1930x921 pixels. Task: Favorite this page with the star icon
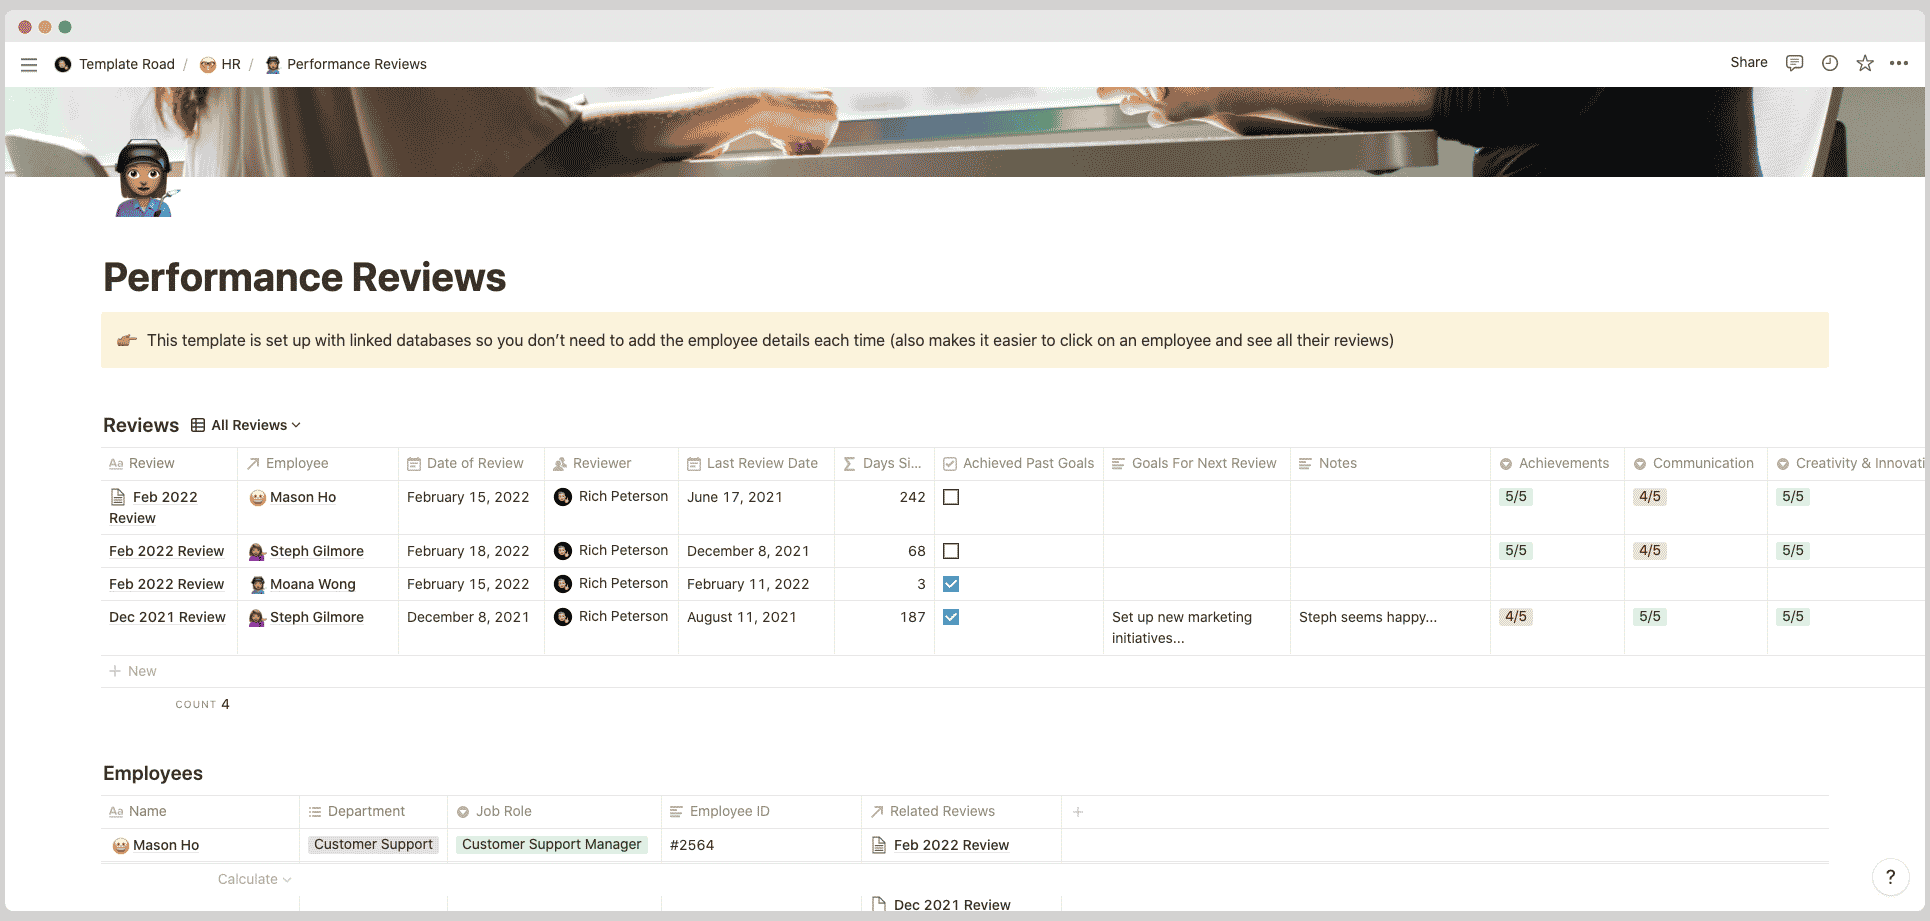click(1864, 63)
